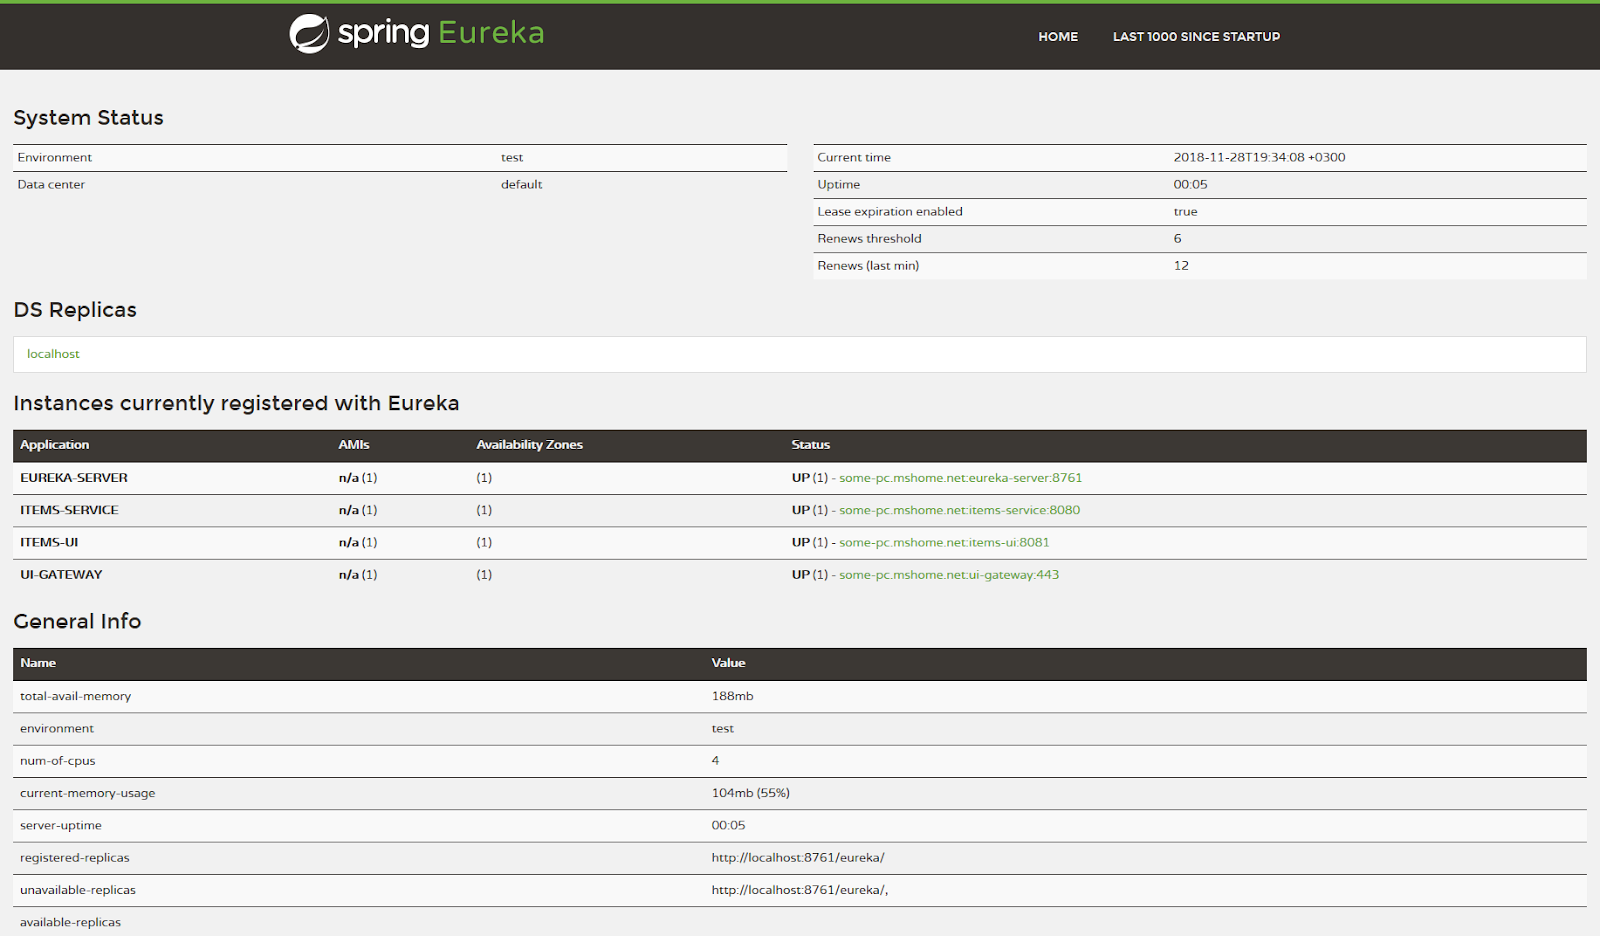Image resolution: width=1600 pixels, height=936 pixels.
Task: Click the num-of-cpus row name
Action: (x=58, y=761)
